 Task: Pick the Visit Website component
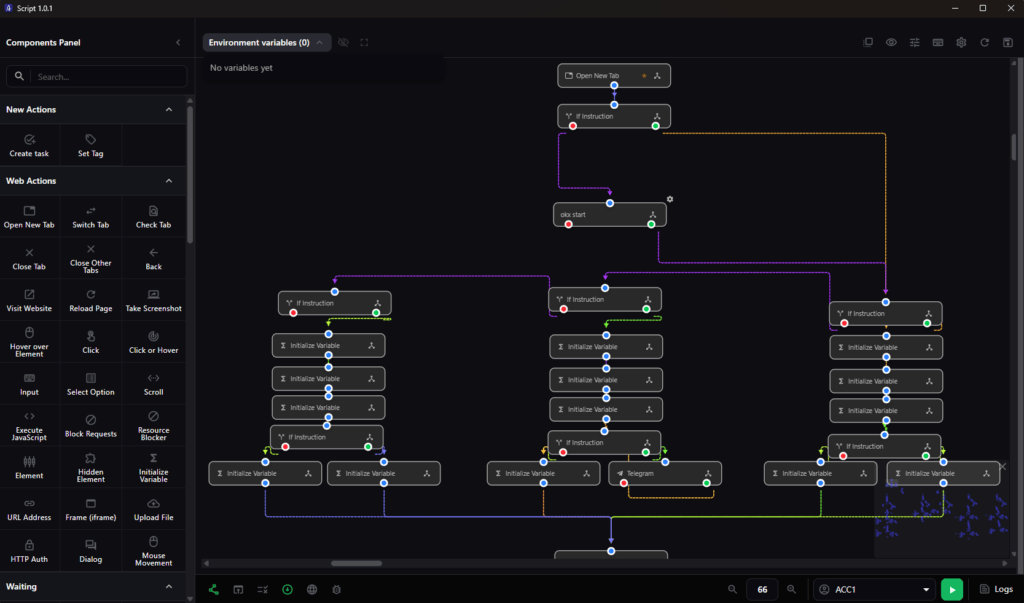(x=29, y=301)
